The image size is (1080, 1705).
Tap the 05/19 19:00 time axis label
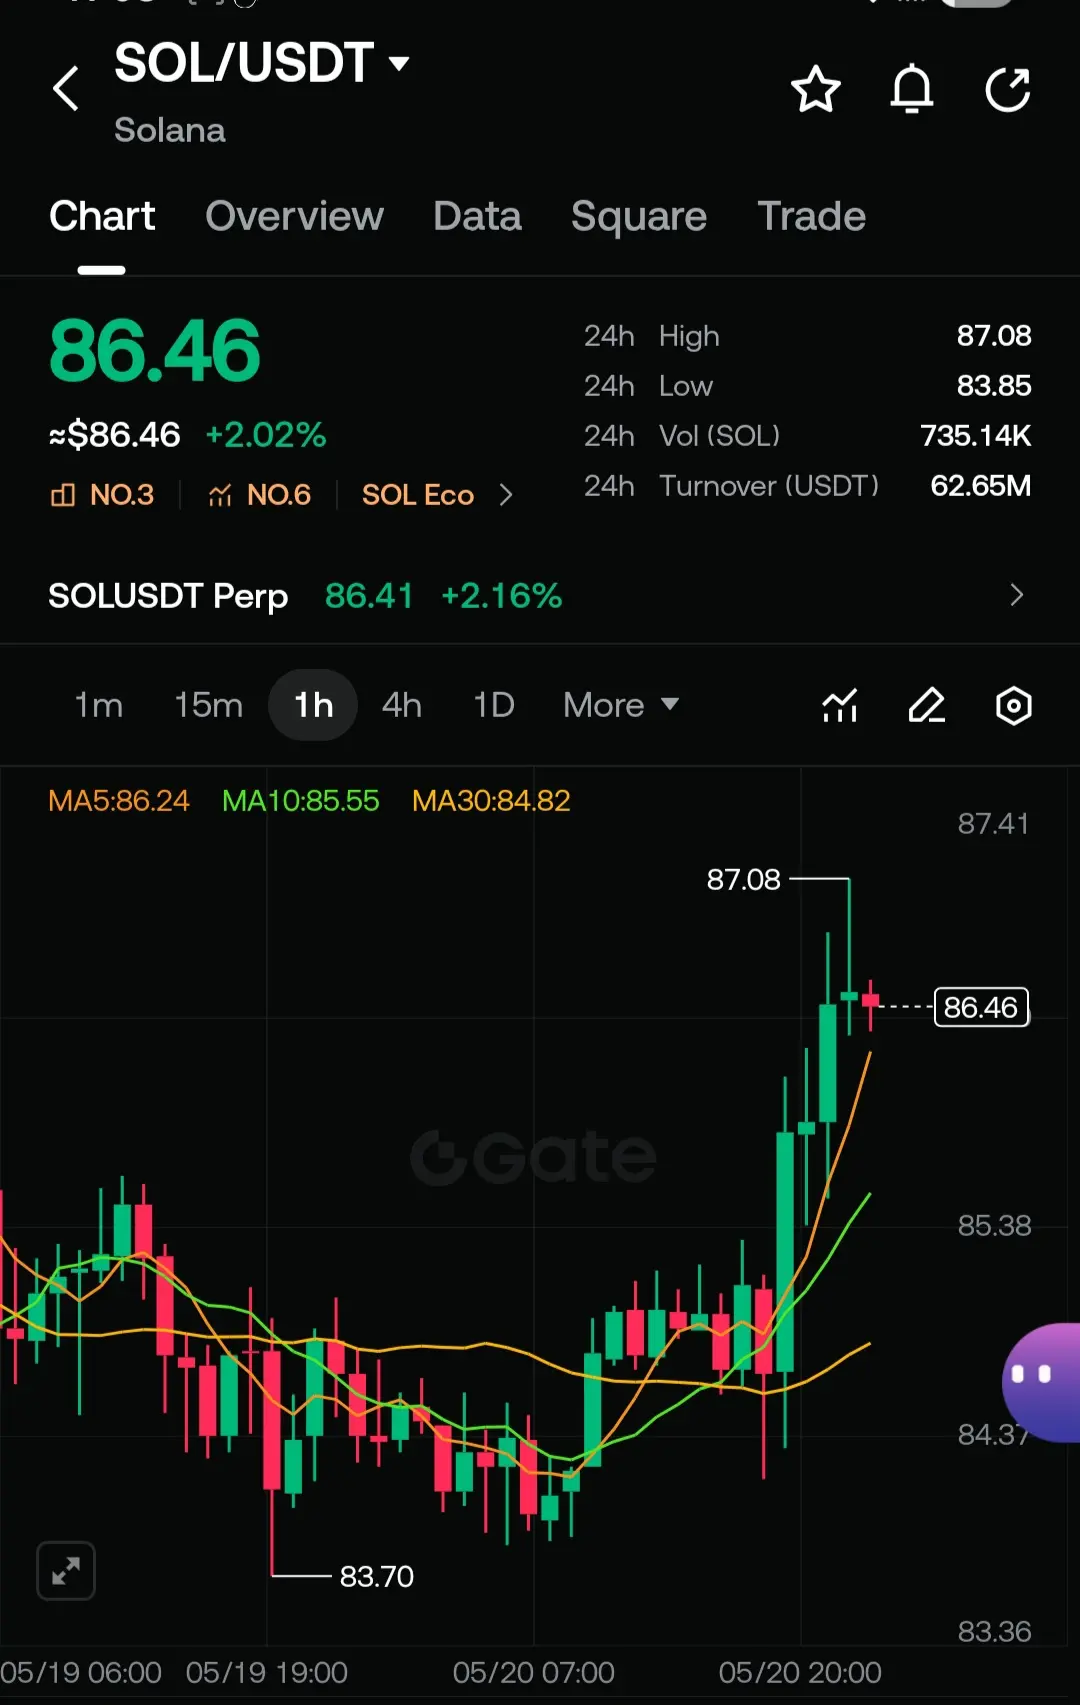266,1672
